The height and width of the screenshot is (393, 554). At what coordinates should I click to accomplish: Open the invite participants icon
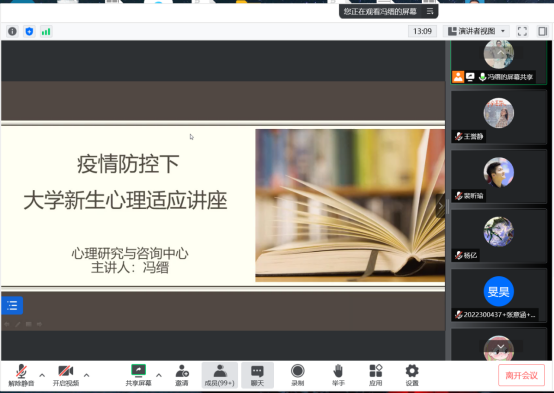(x=182, y=375)
